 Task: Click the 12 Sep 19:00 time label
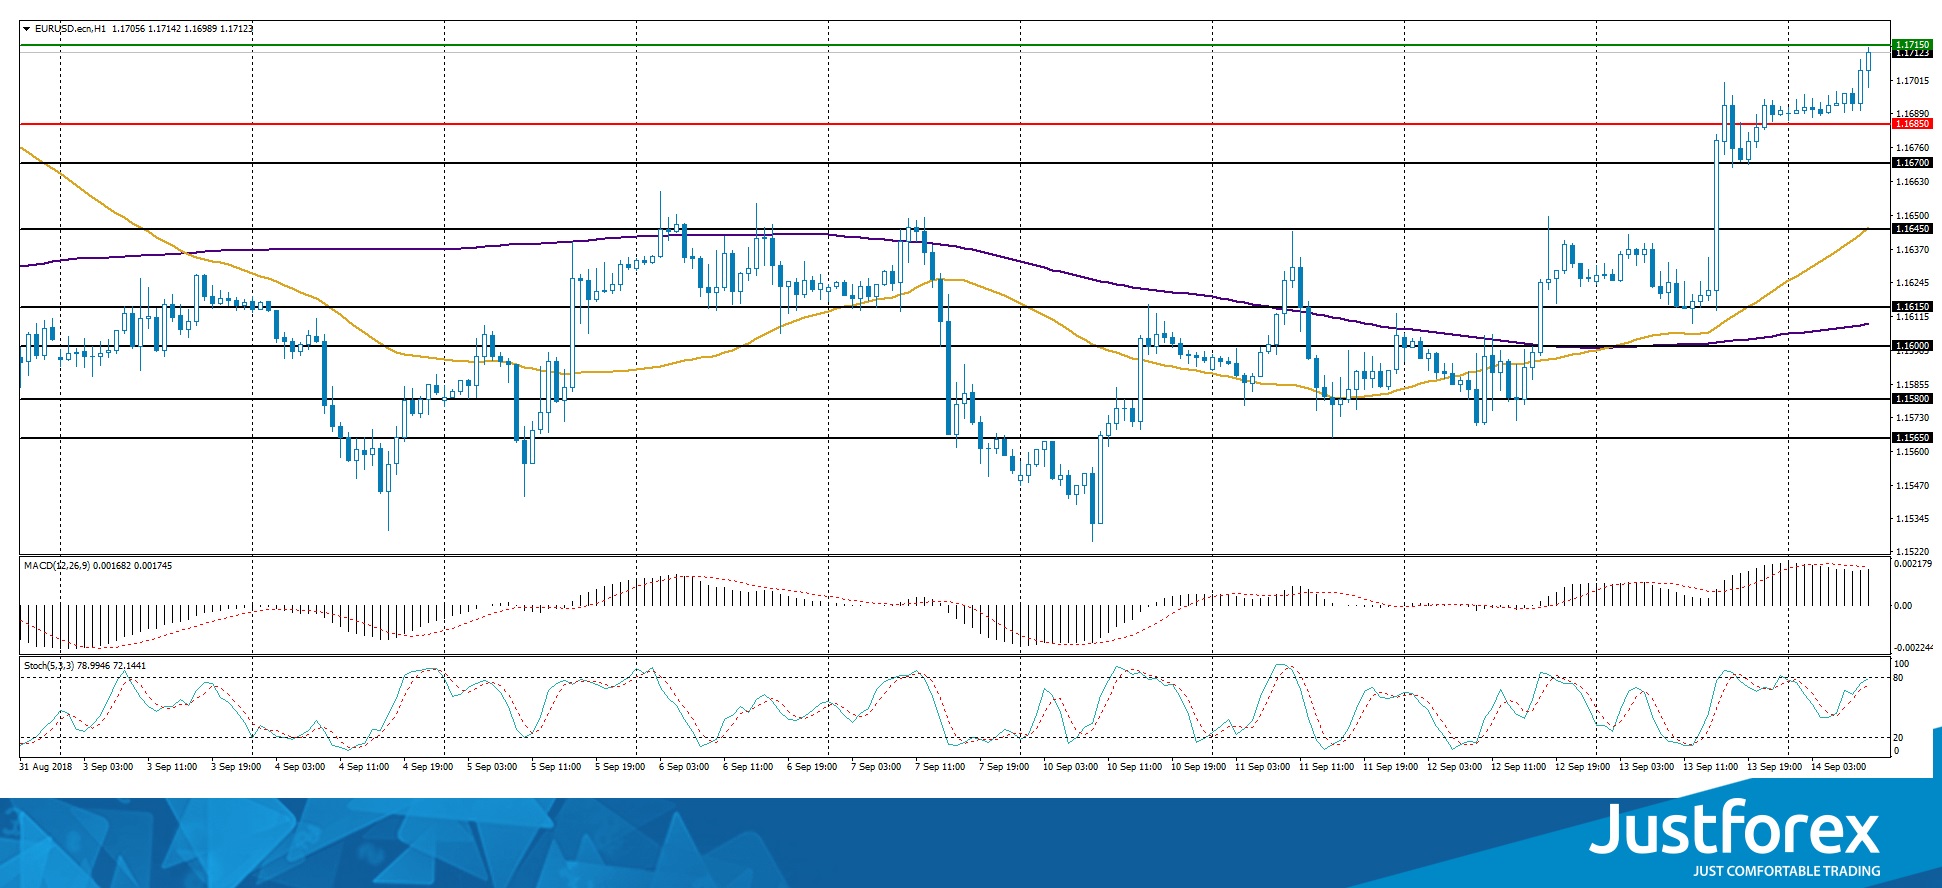[1582, 767]
